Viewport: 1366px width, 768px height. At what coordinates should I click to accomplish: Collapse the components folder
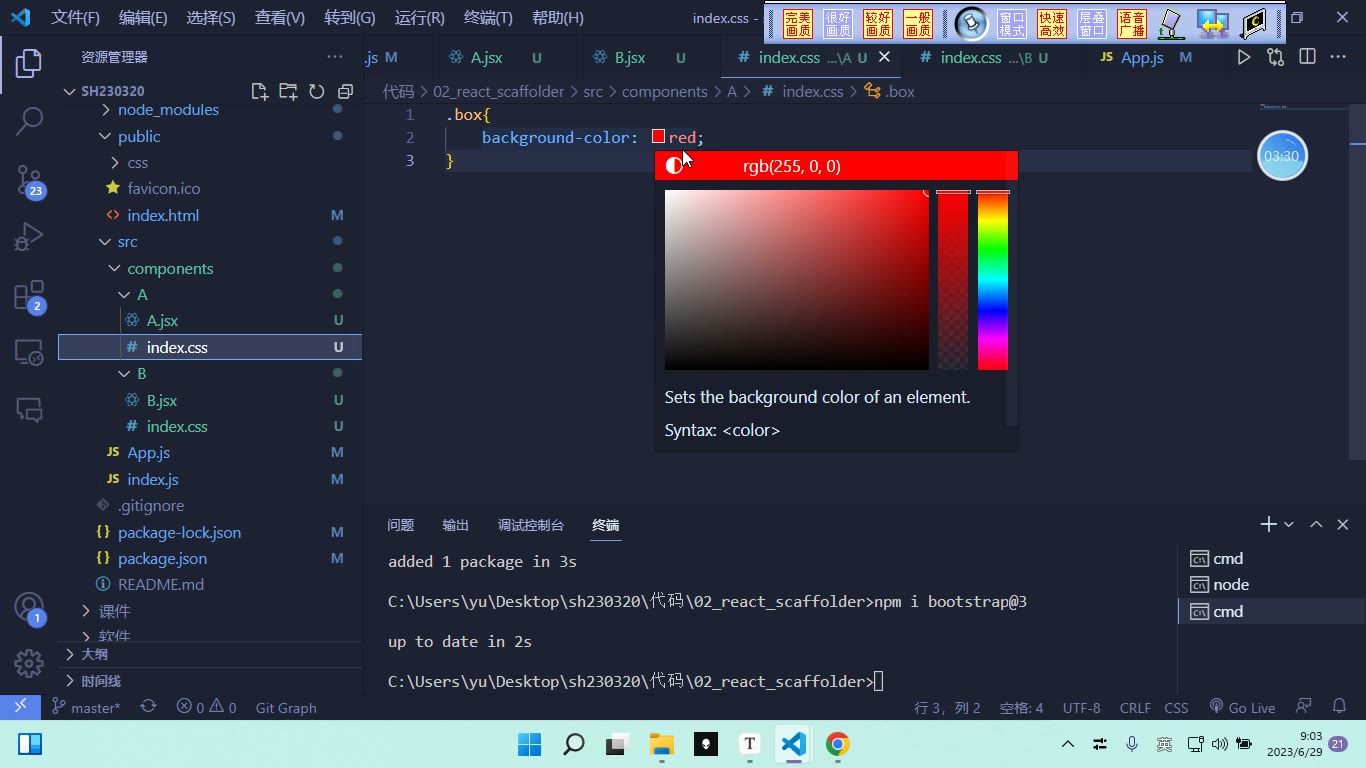point(115,268)
